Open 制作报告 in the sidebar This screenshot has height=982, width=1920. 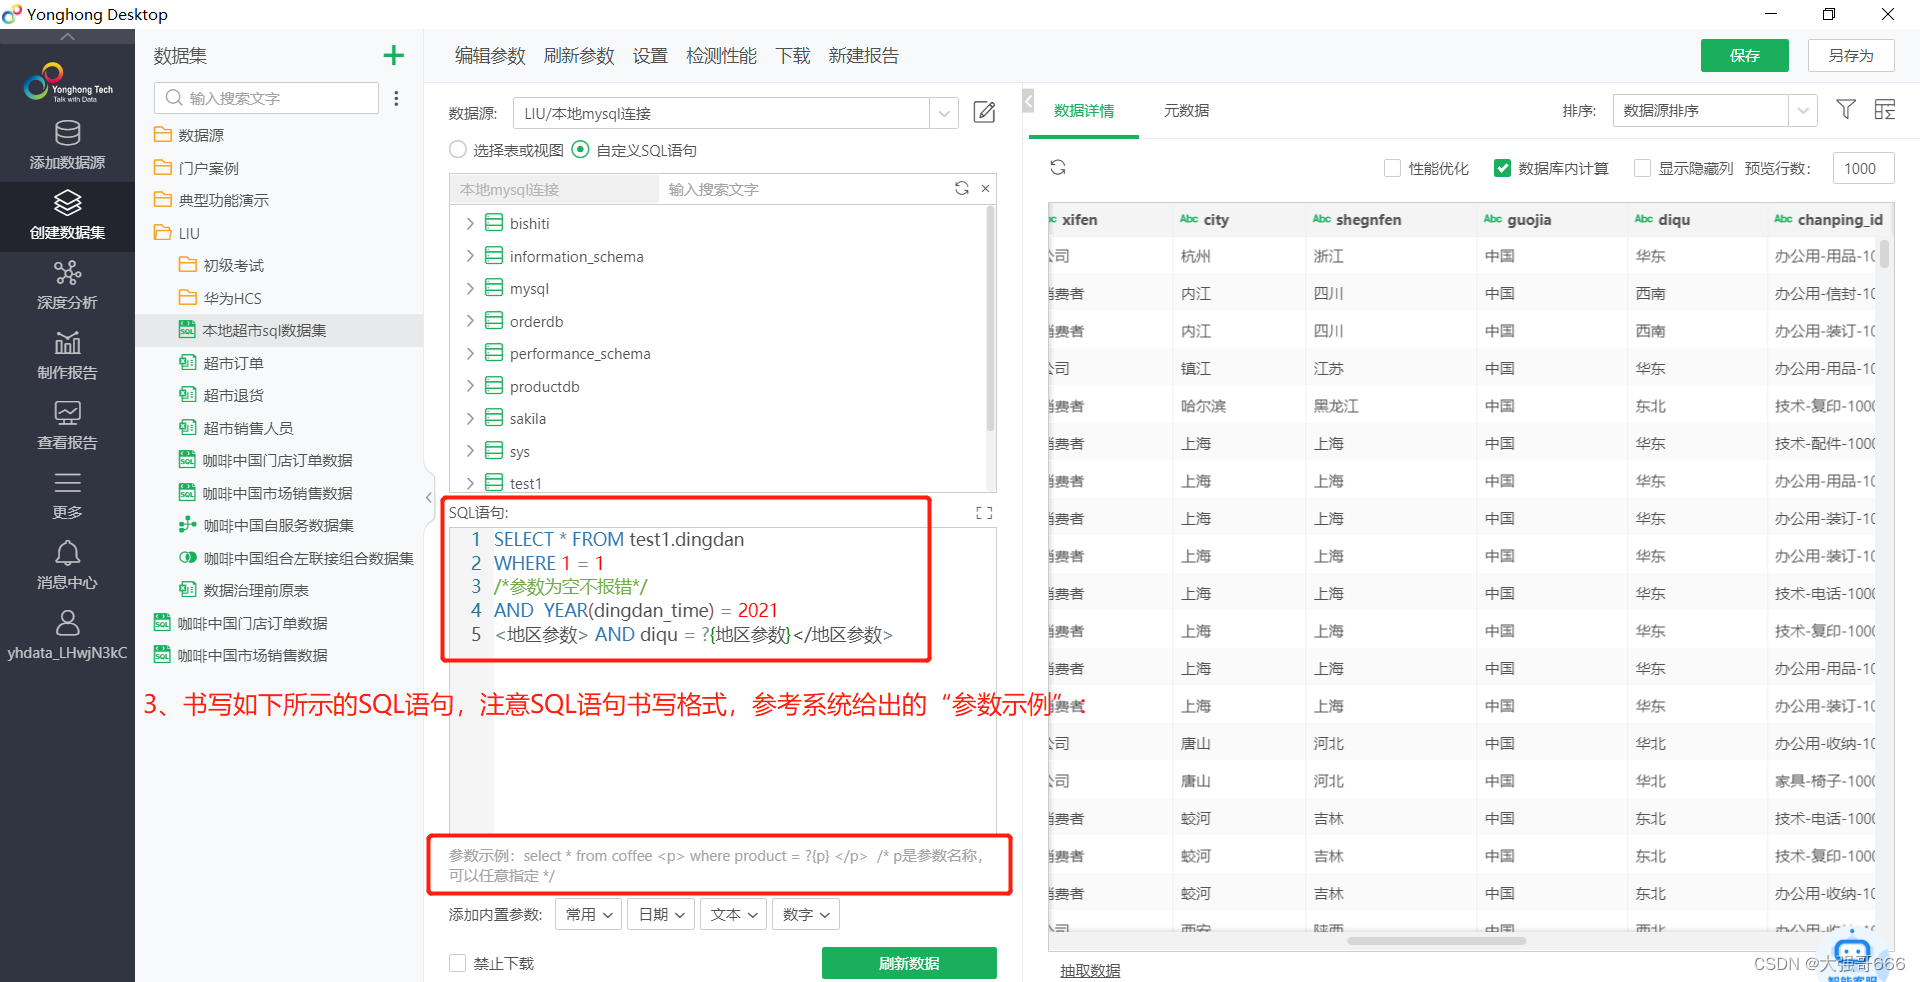click(x=67, y=356)
